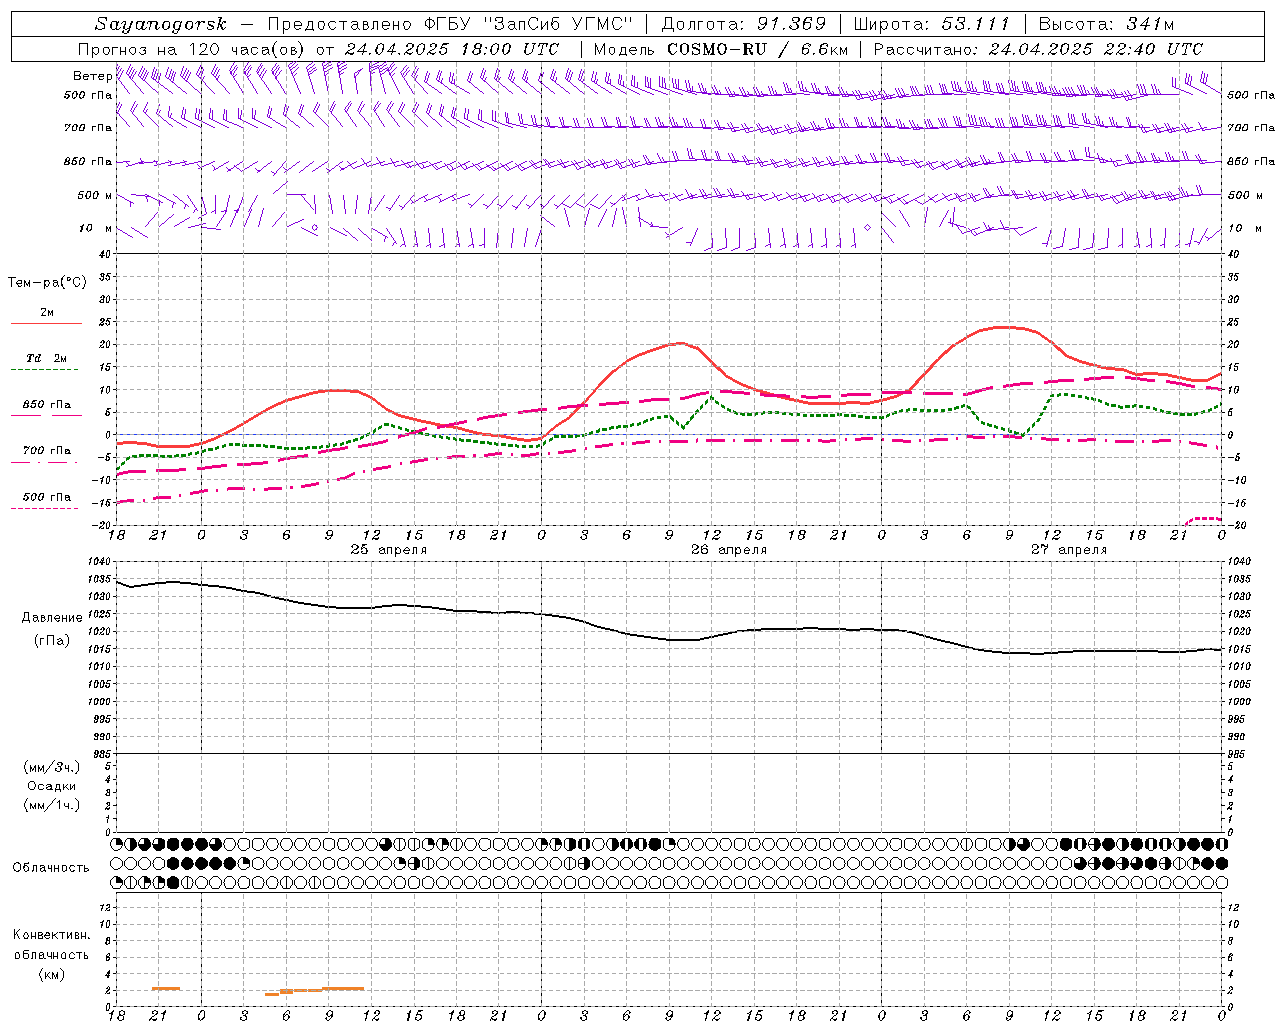Click the (км) unit label under облачность
Screen dimensions: 1280x1024
coord(51,974)
